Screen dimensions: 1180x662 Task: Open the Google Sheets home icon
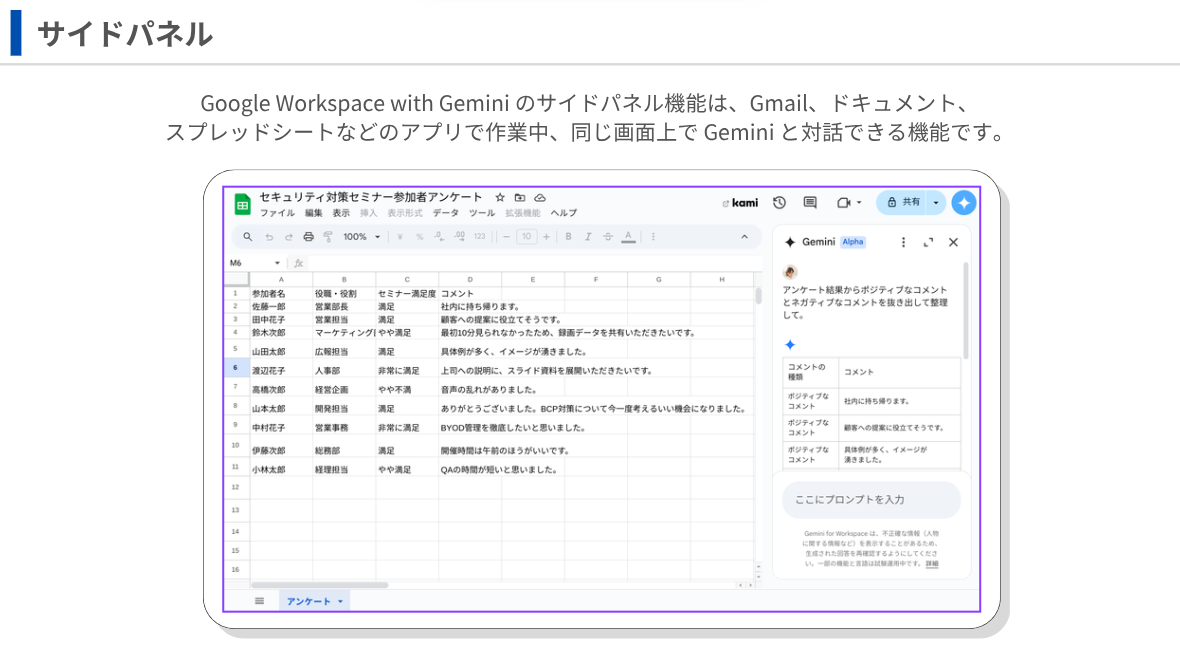(x=242, y=204)
